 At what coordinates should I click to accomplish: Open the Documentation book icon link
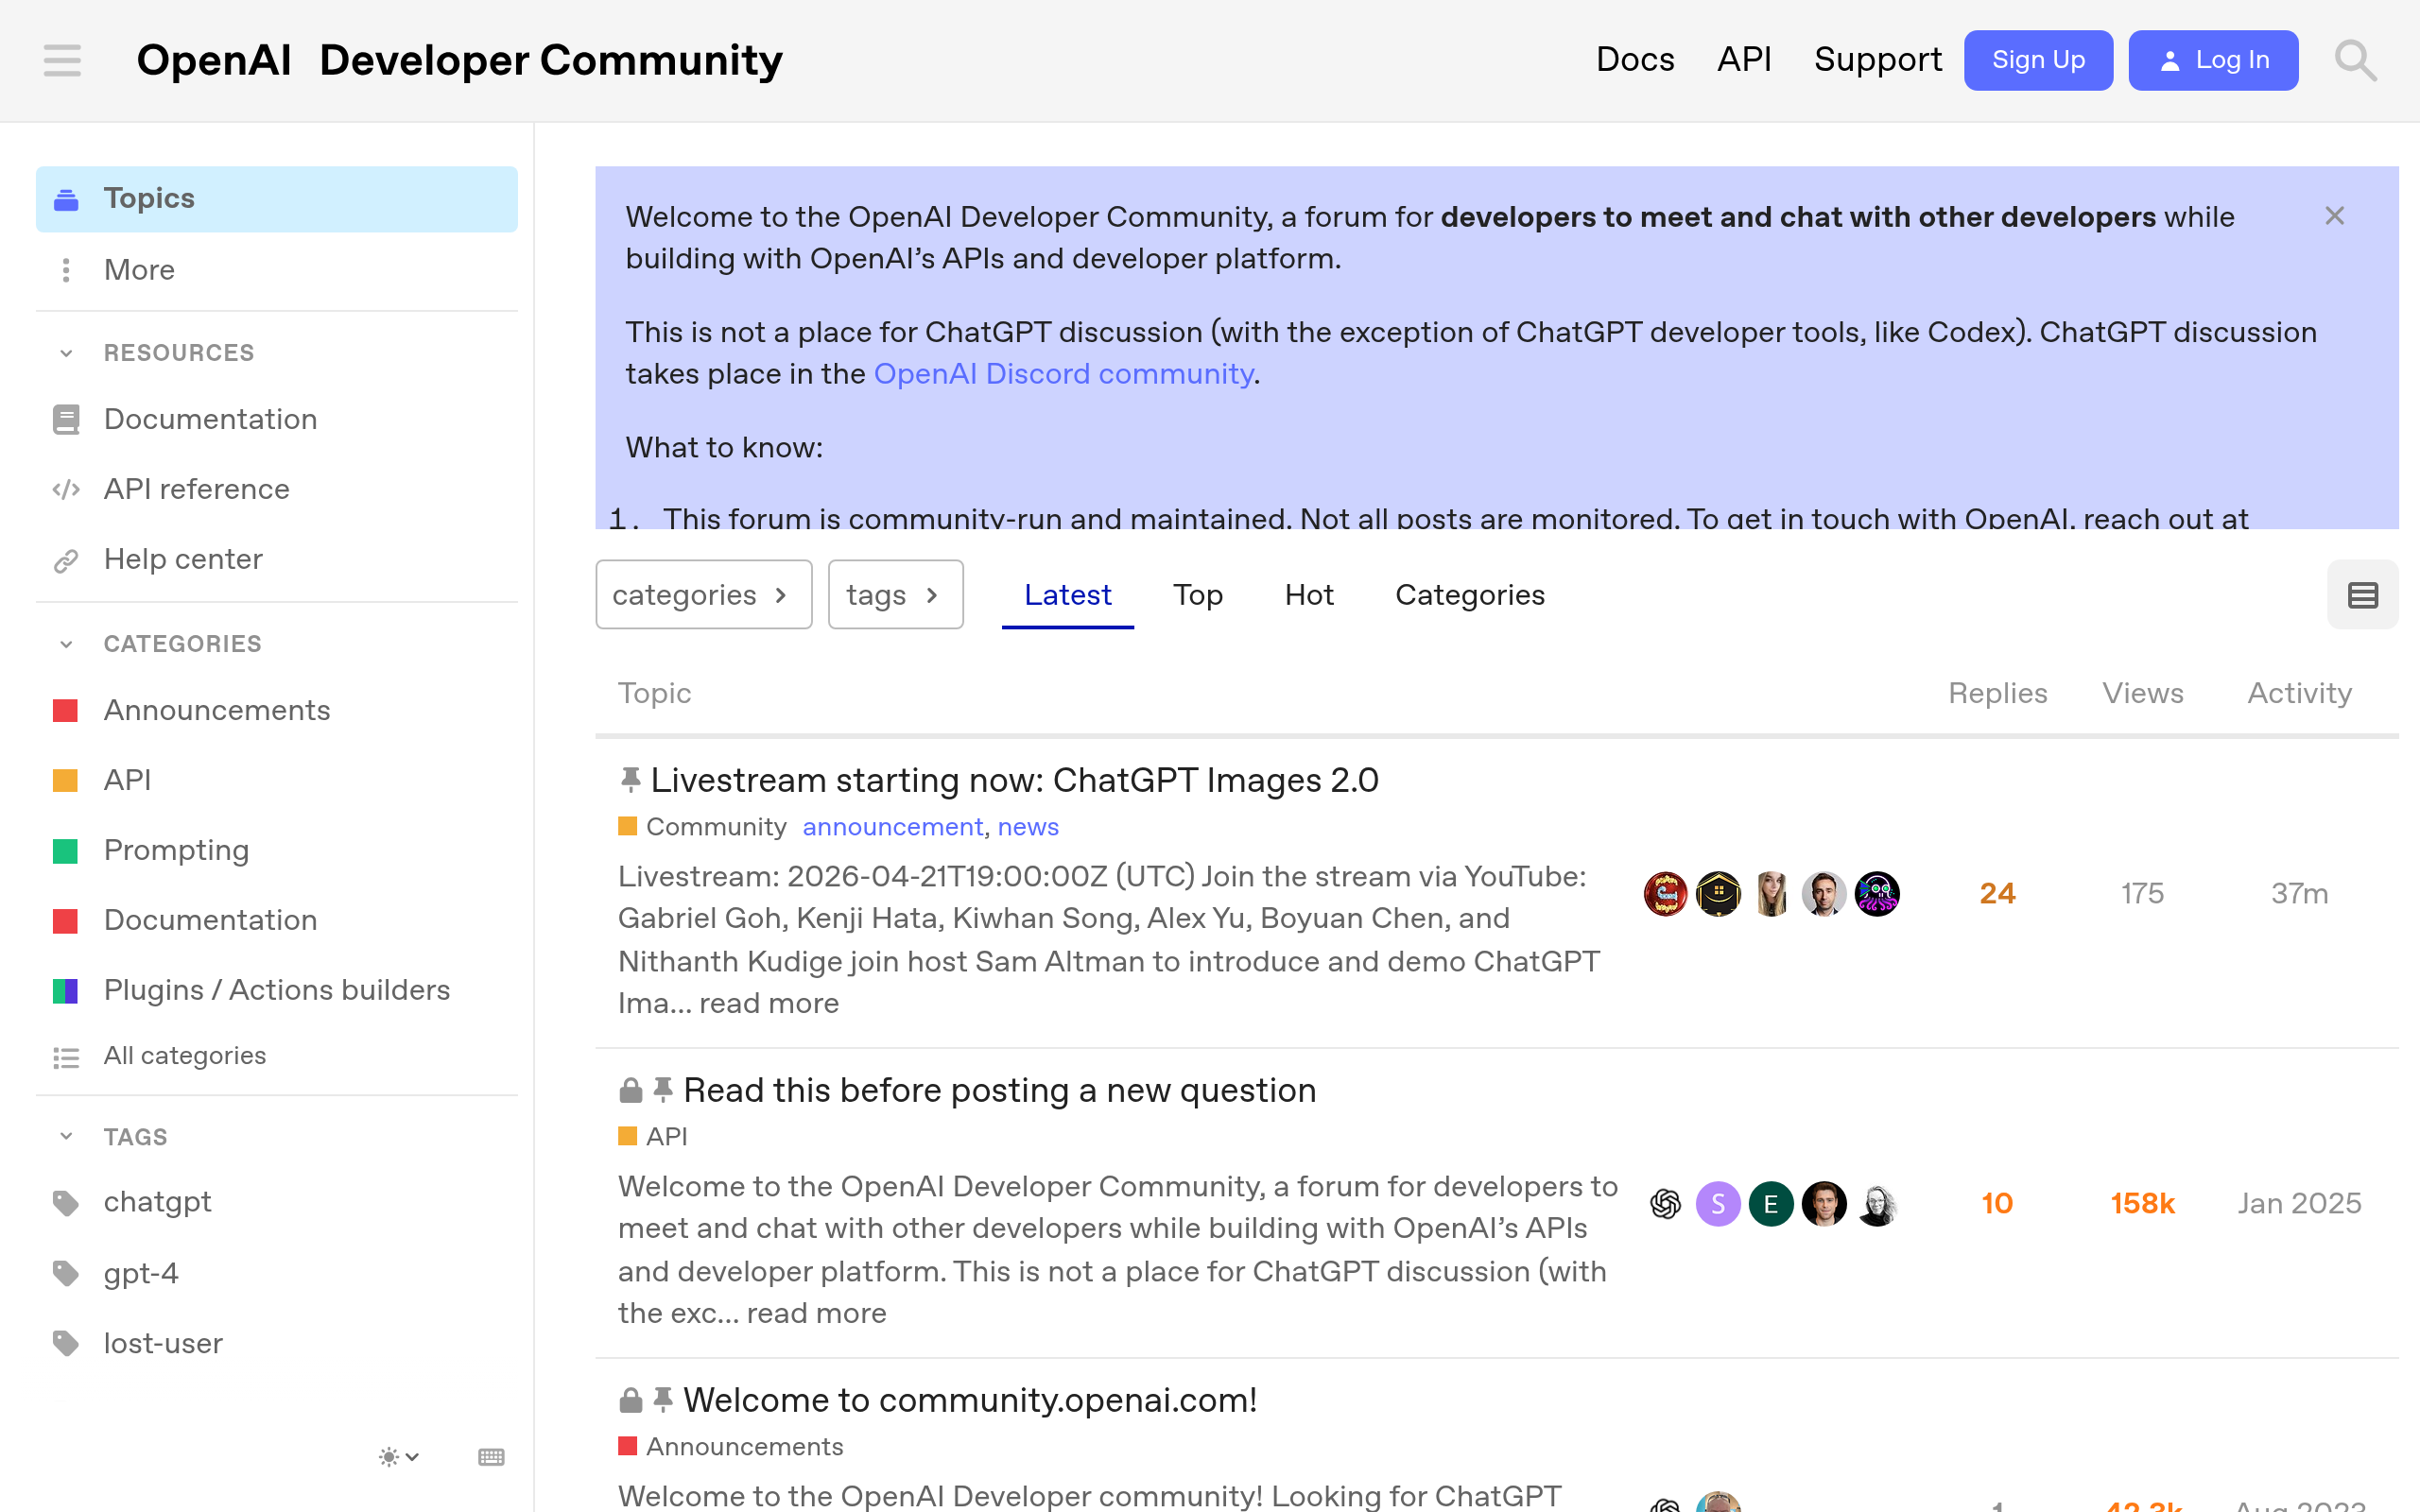tap(66, 419)
